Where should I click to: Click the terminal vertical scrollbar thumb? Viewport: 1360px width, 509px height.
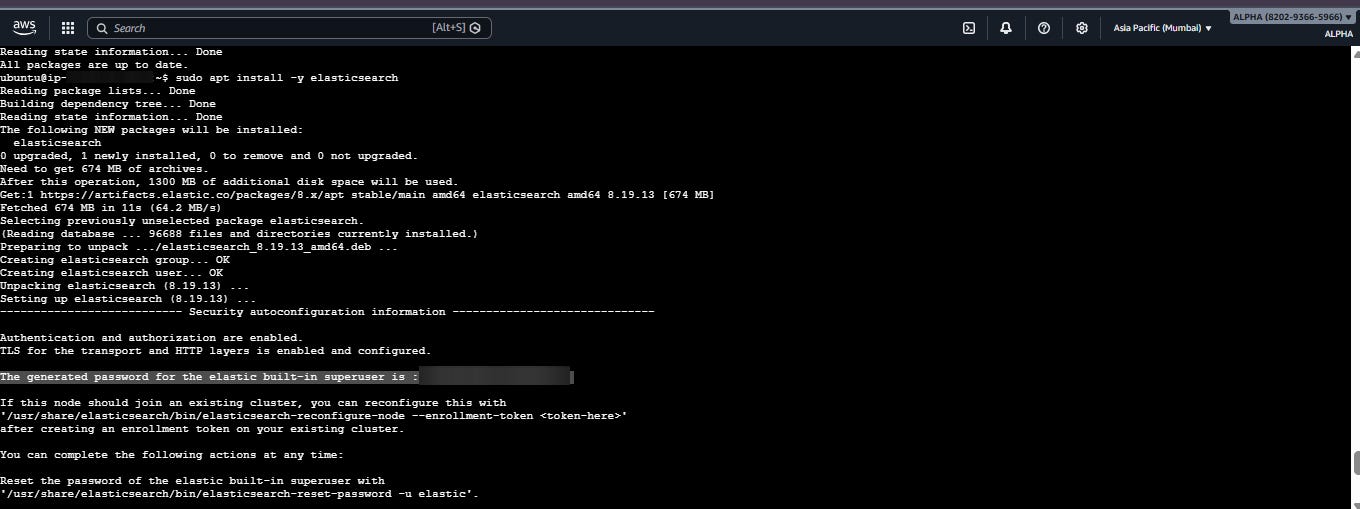(x=1355, y=463)
